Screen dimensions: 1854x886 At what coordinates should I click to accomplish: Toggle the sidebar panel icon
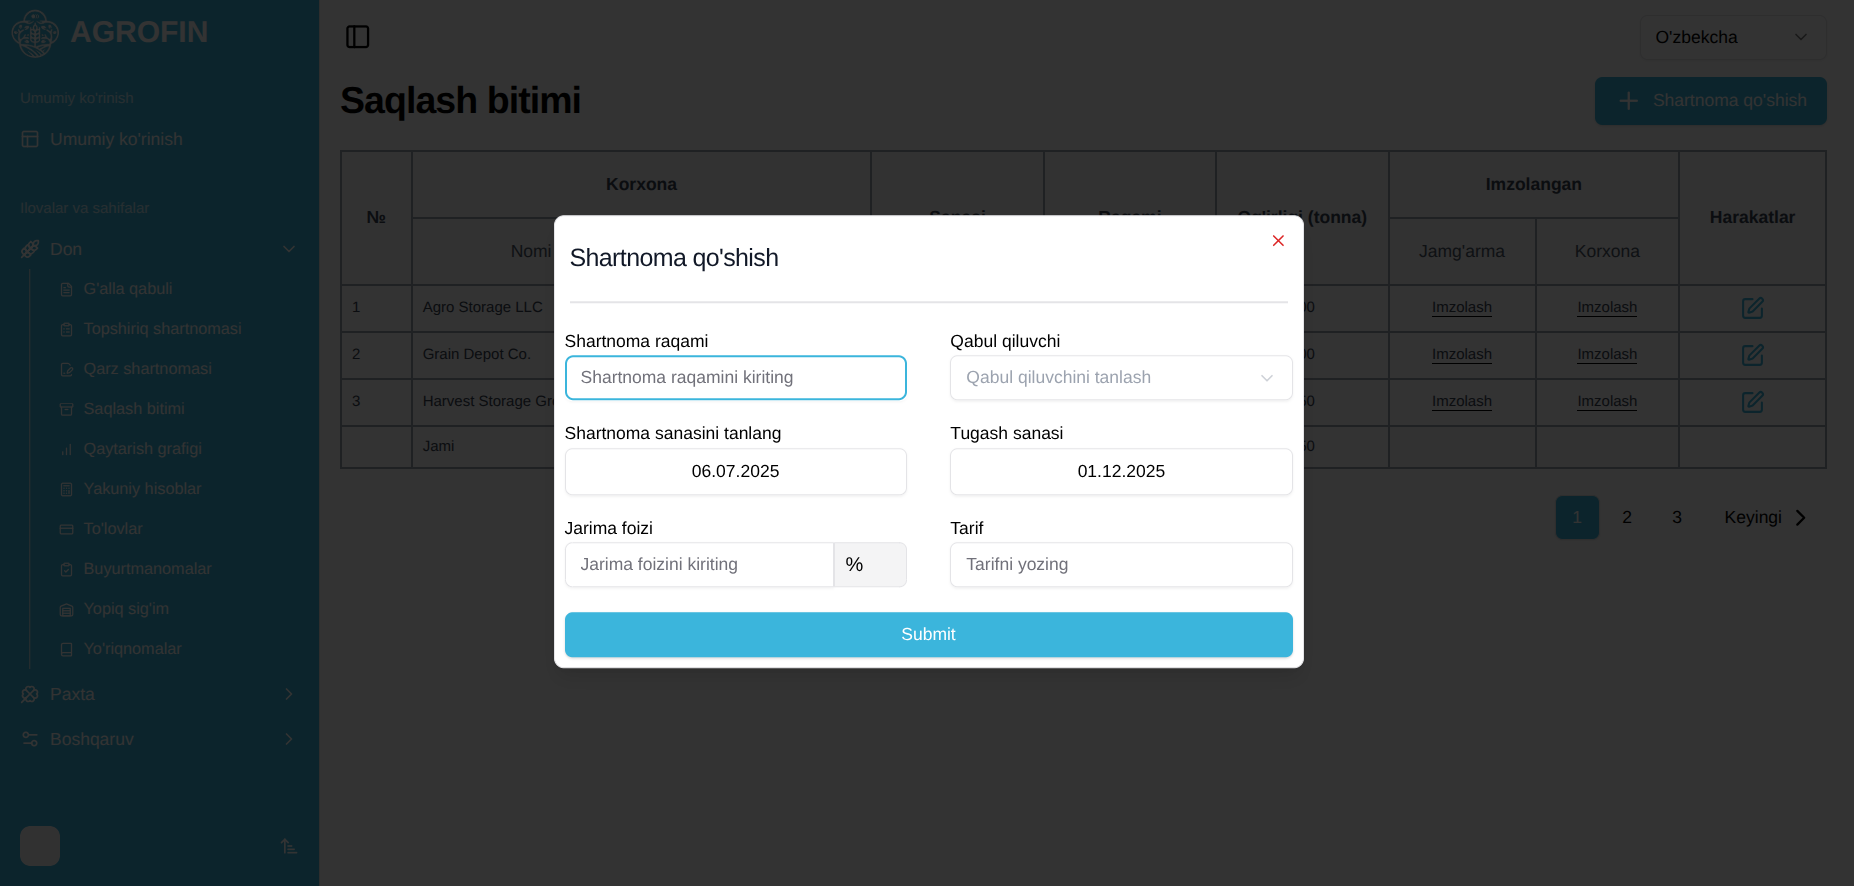(358, 37)
